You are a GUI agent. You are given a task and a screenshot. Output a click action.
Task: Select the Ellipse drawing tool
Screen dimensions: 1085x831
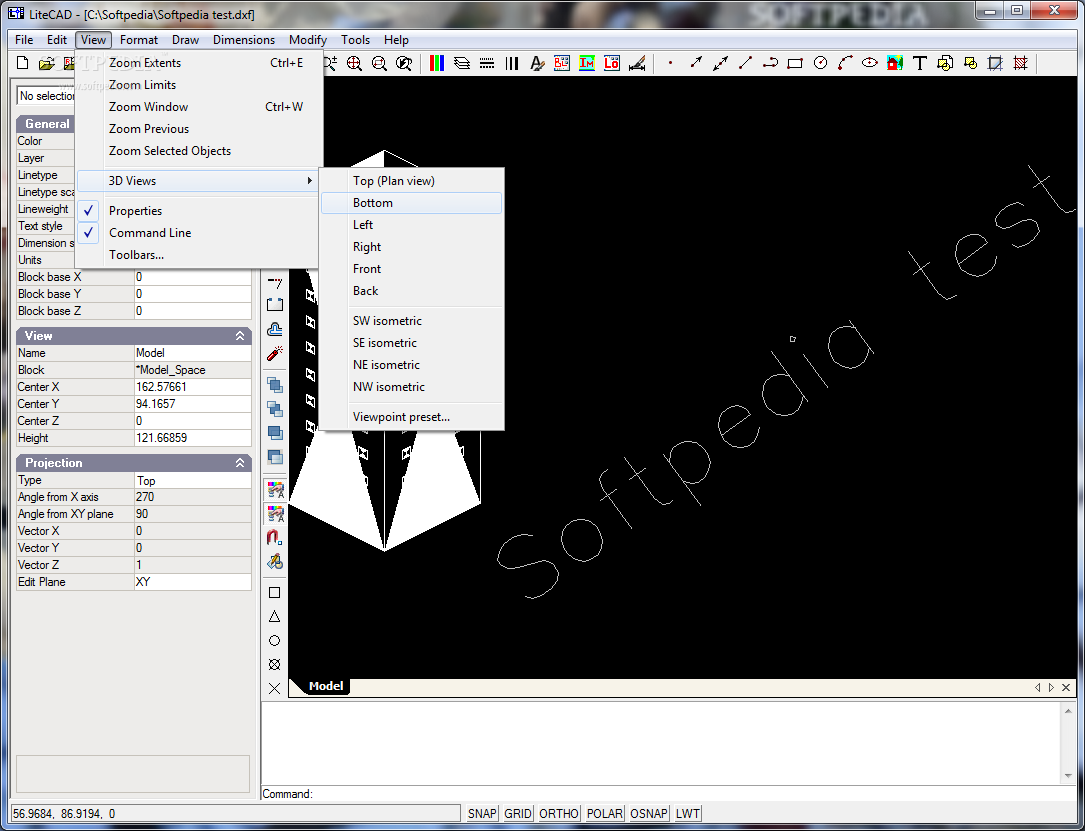click(x=870, y=64)
